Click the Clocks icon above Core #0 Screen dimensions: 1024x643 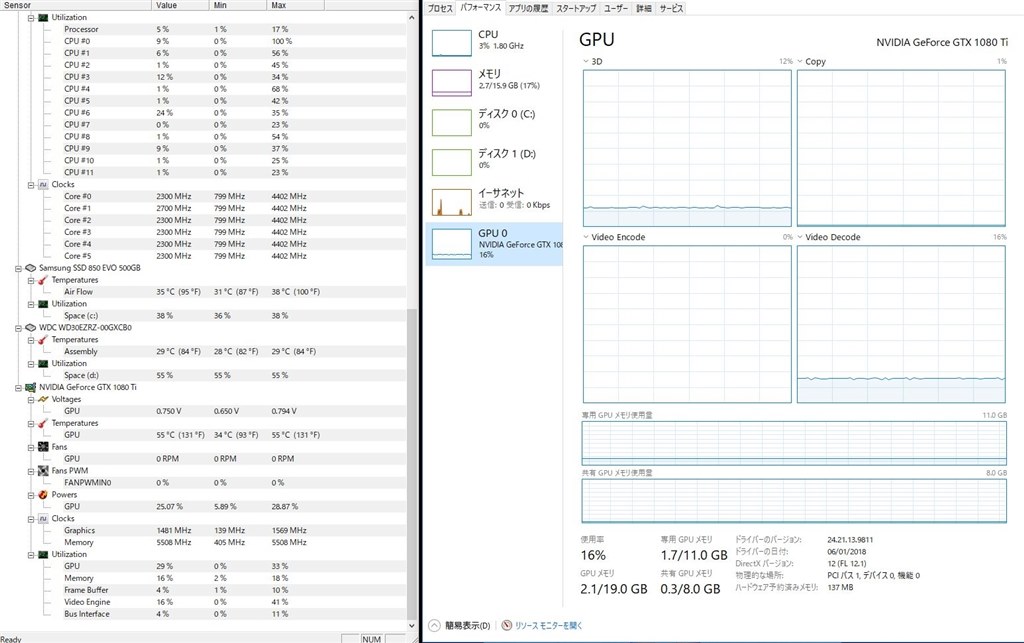pos(43,185)
